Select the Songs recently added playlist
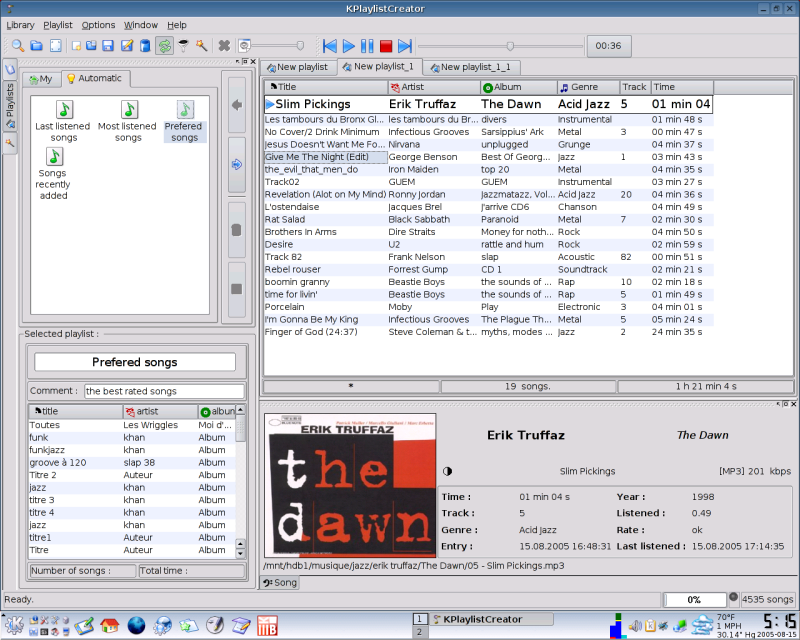 tap(53, 174)
